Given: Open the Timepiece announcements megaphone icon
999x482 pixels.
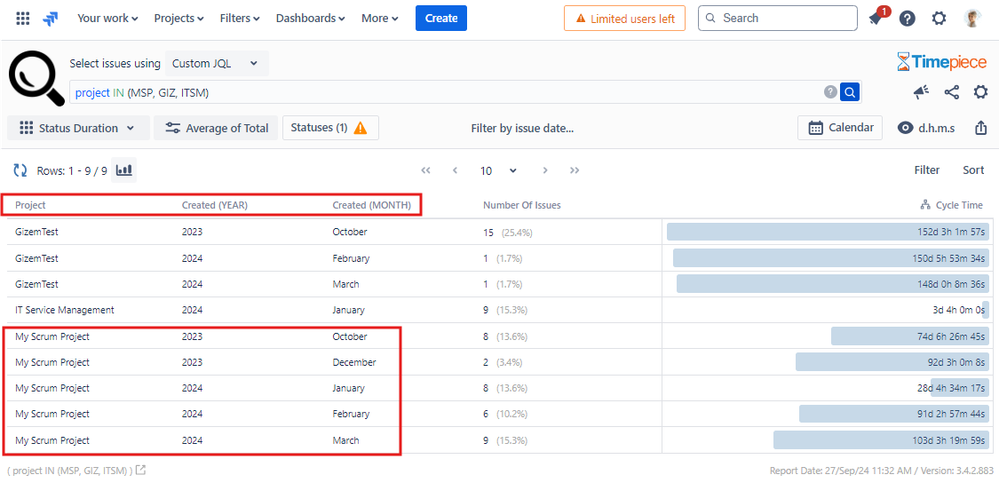Looking at the screenshot, I should [921, 92].
